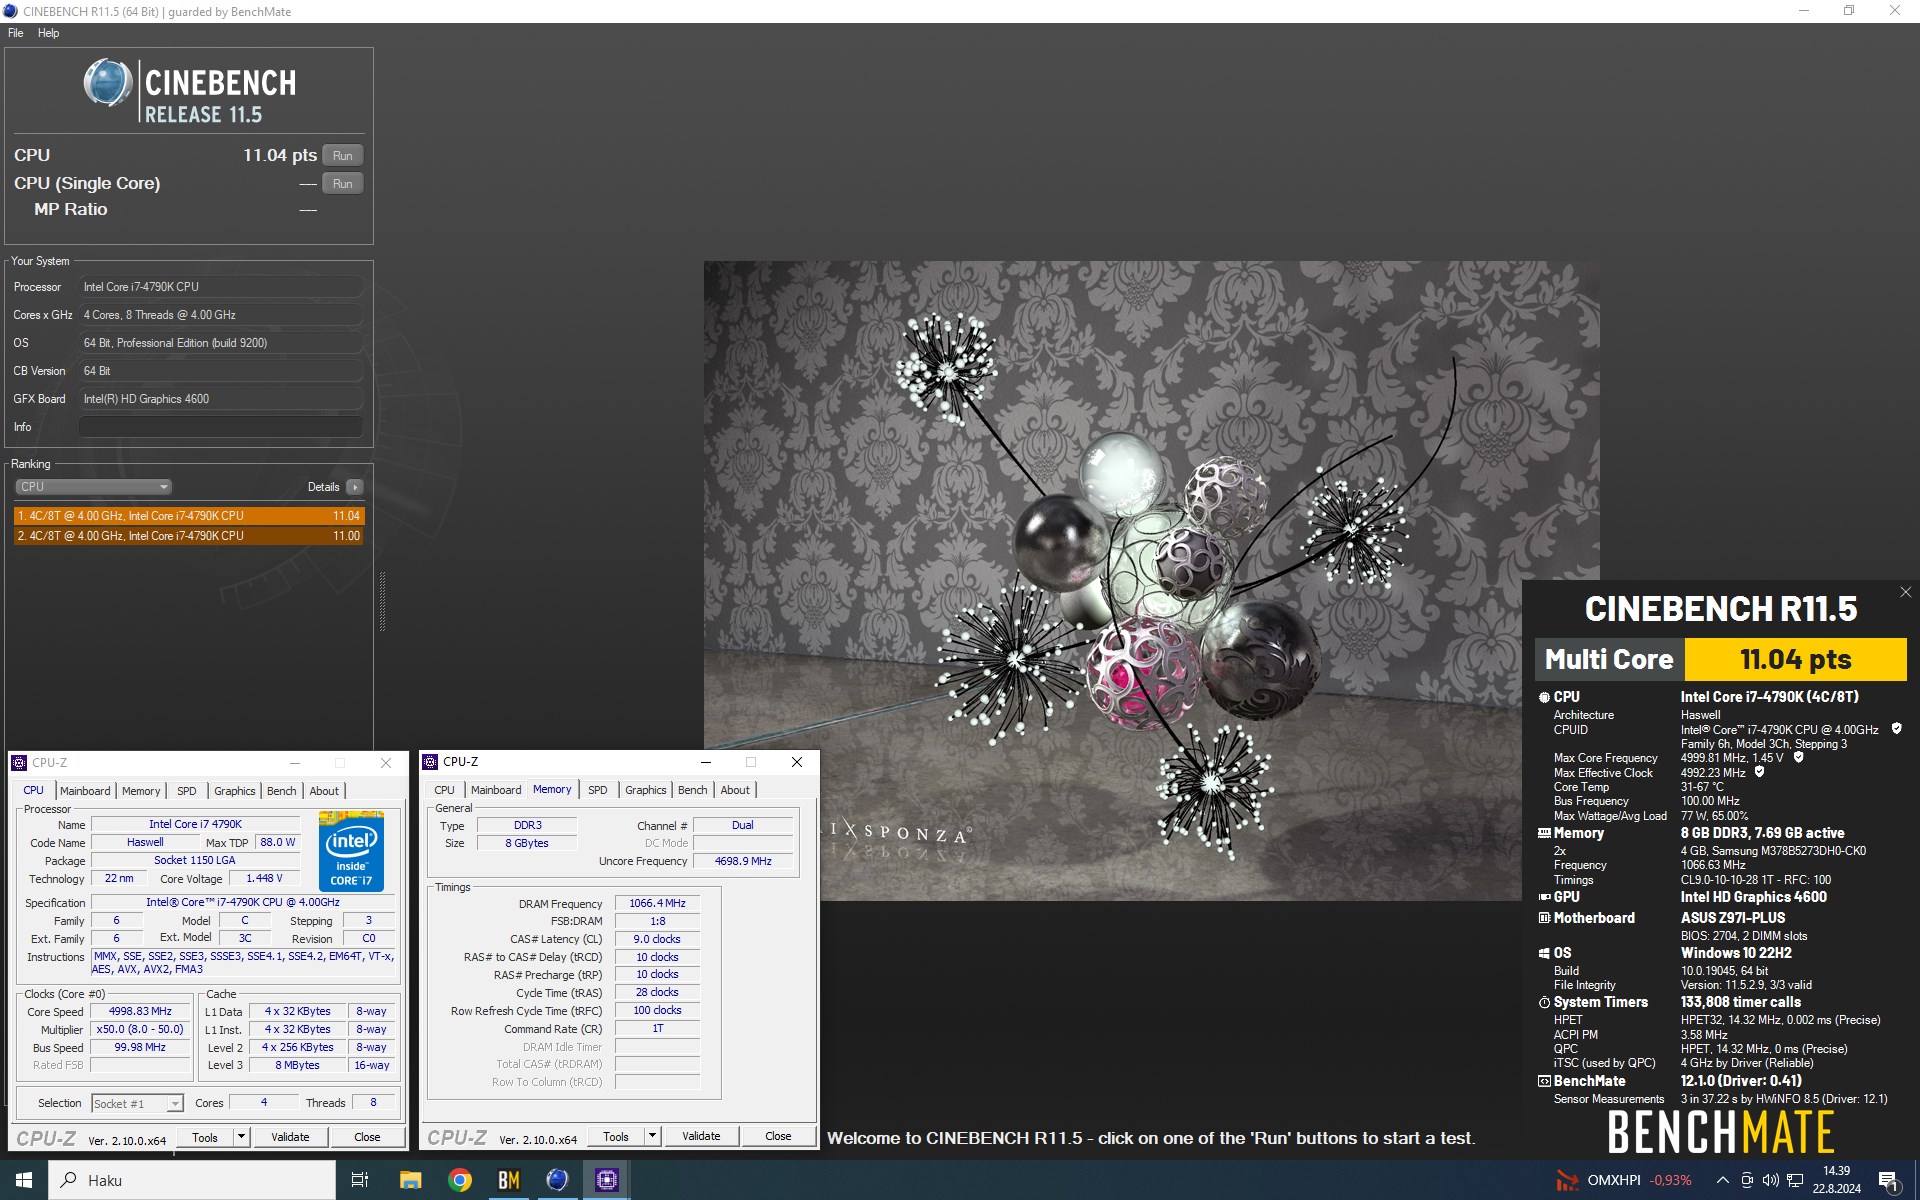Viewport: 1920px width, 1200px height.
Task: Run the CPU multi-core benchmark
Action: pos(342,156)
